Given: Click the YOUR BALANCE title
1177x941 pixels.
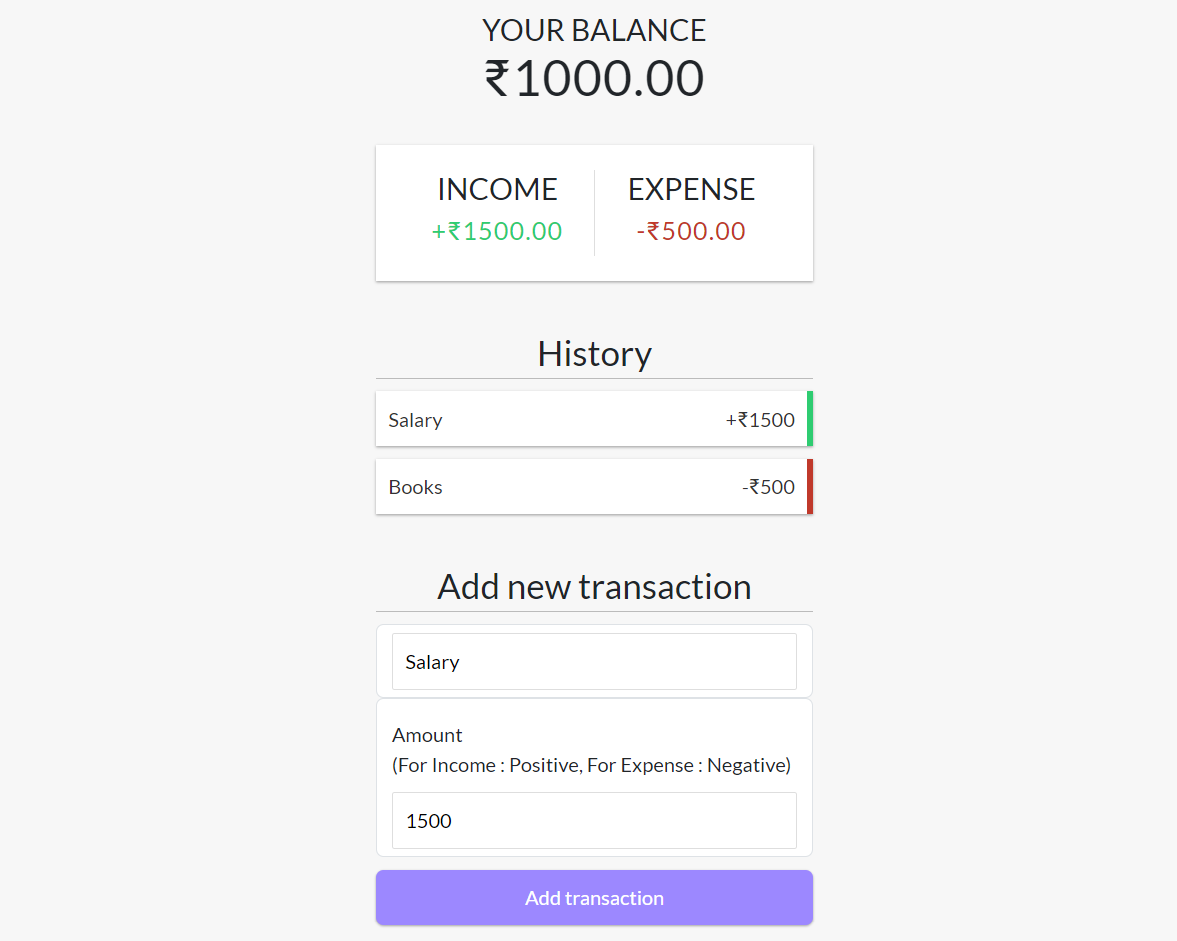Looking at the screenshot, I should [x=594, y=30].
